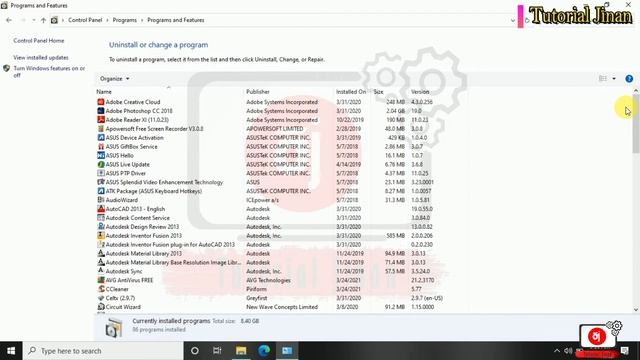Expand the view options dropdown arrow
Image resolution: width=640 pixels, height=360 pixels.
pyautogui.click(x=614, y=79)
